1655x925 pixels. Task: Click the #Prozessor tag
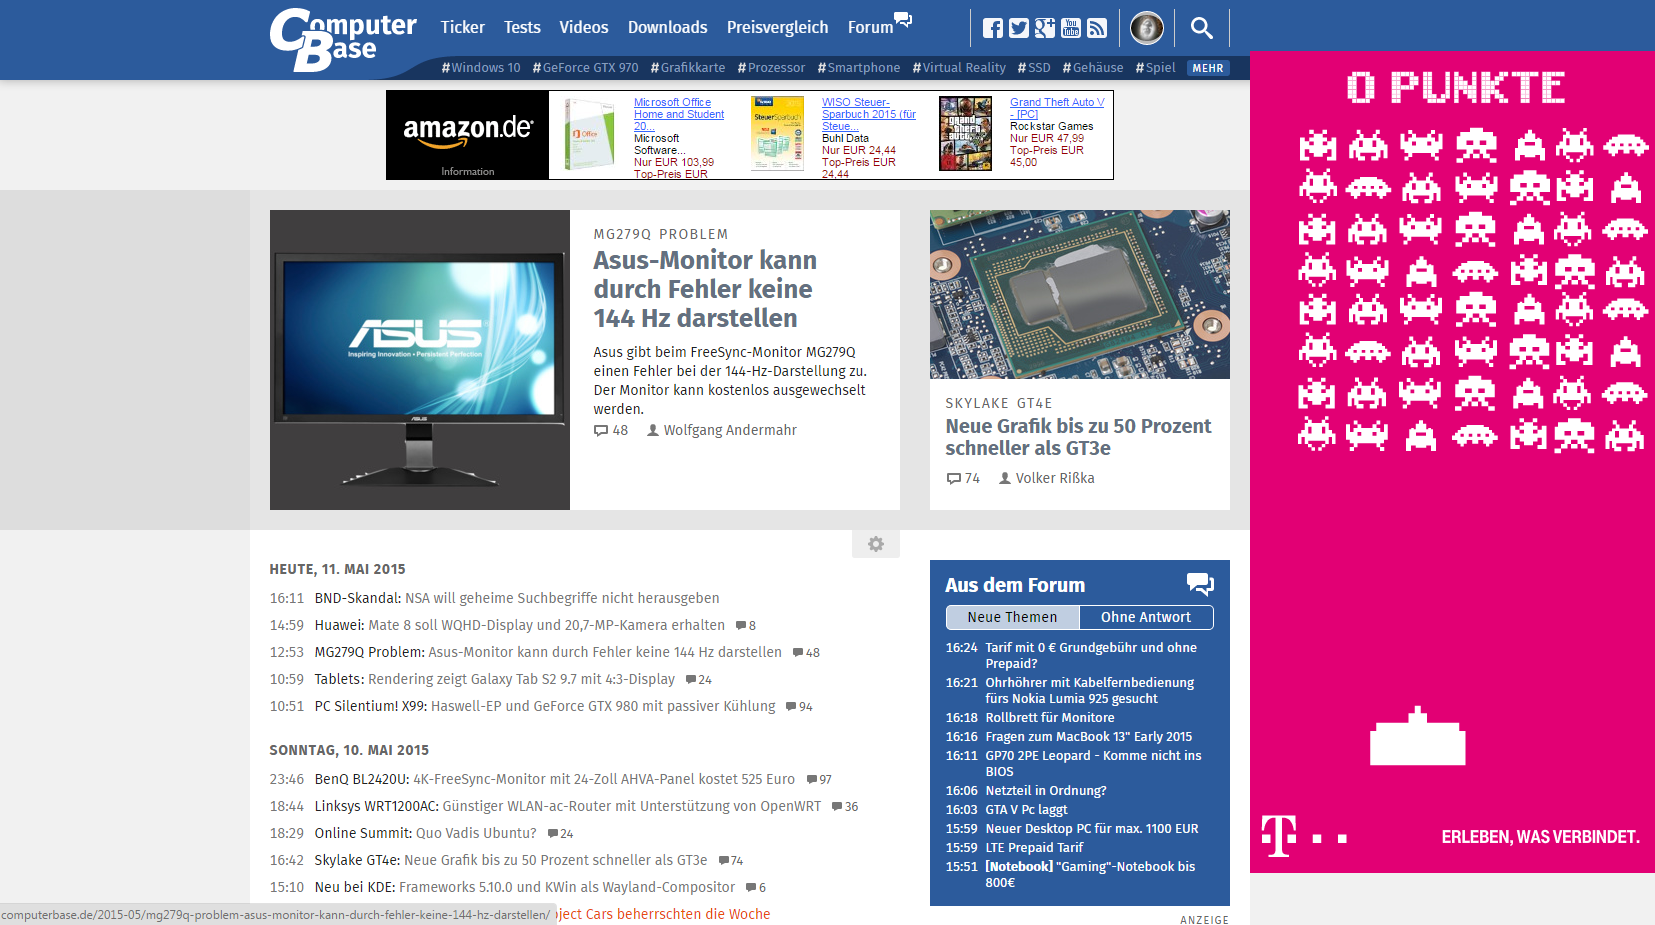(x=771, y=68)
